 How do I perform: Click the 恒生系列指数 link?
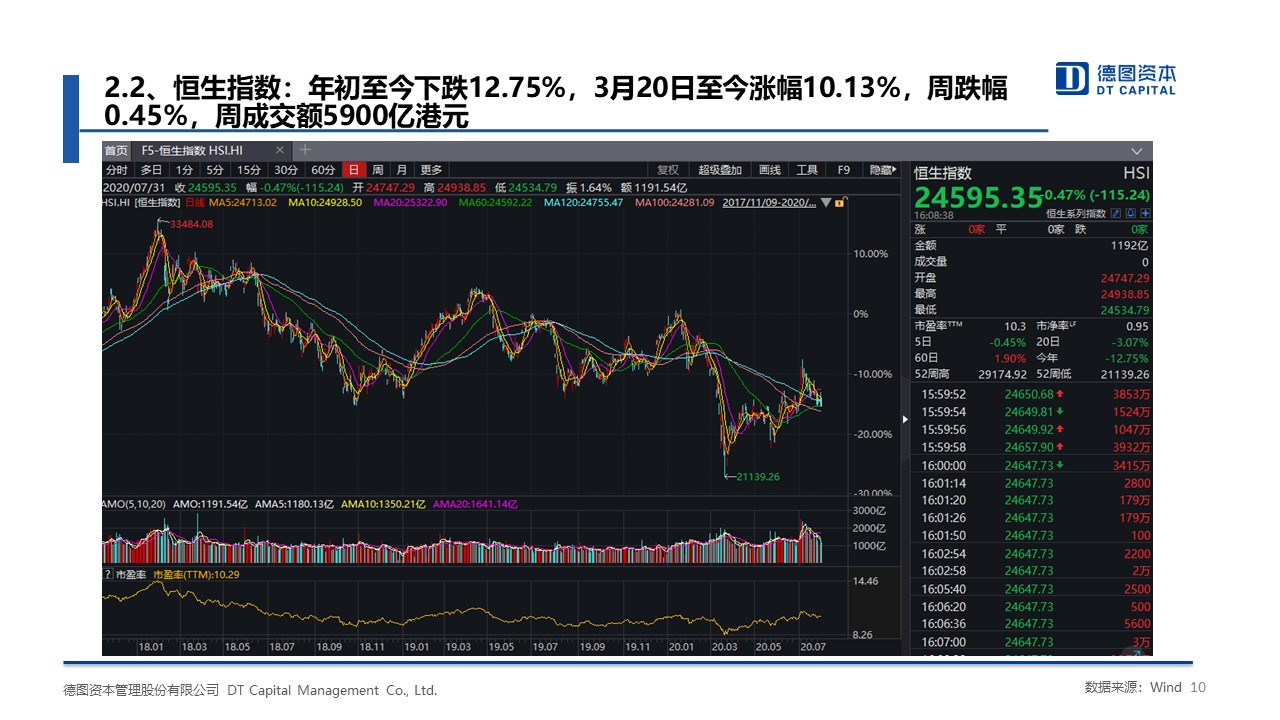pos(1076,213)
